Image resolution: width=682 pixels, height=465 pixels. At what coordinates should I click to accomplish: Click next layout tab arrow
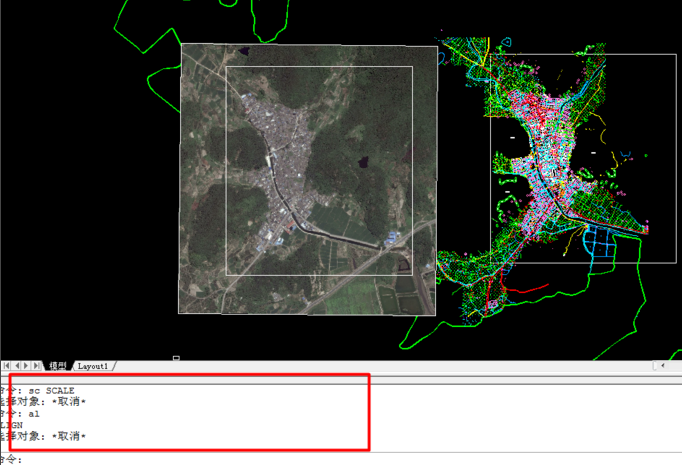[x=28, y=367]
